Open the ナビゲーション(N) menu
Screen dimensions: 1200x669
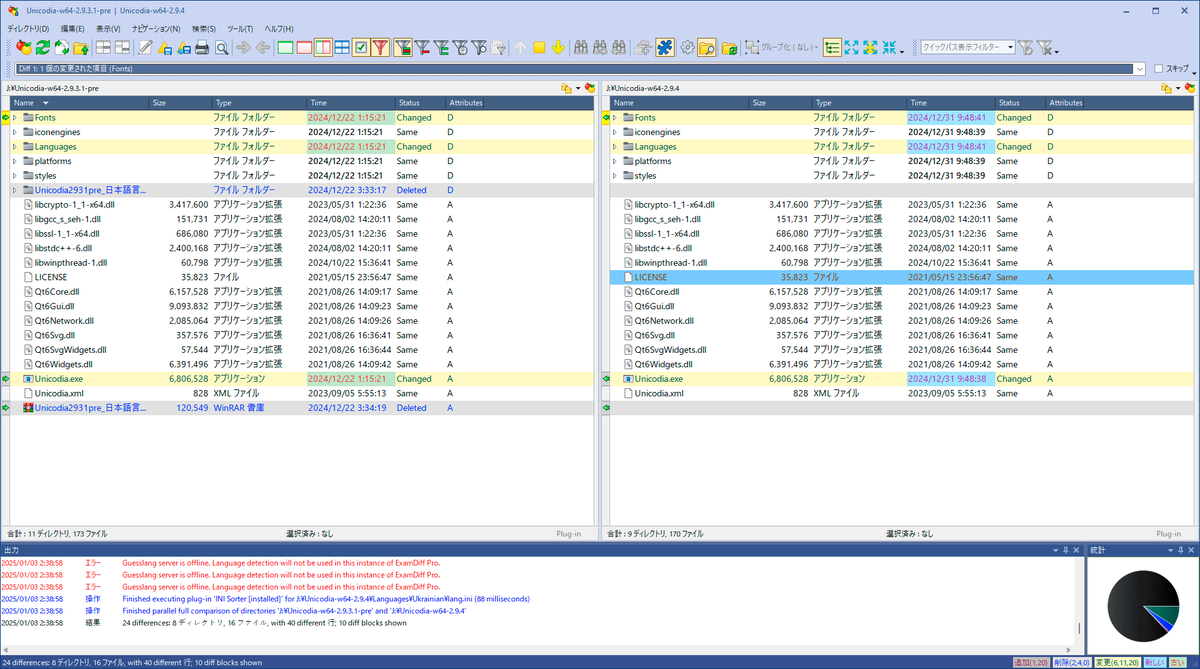click(x=155, y=29)
